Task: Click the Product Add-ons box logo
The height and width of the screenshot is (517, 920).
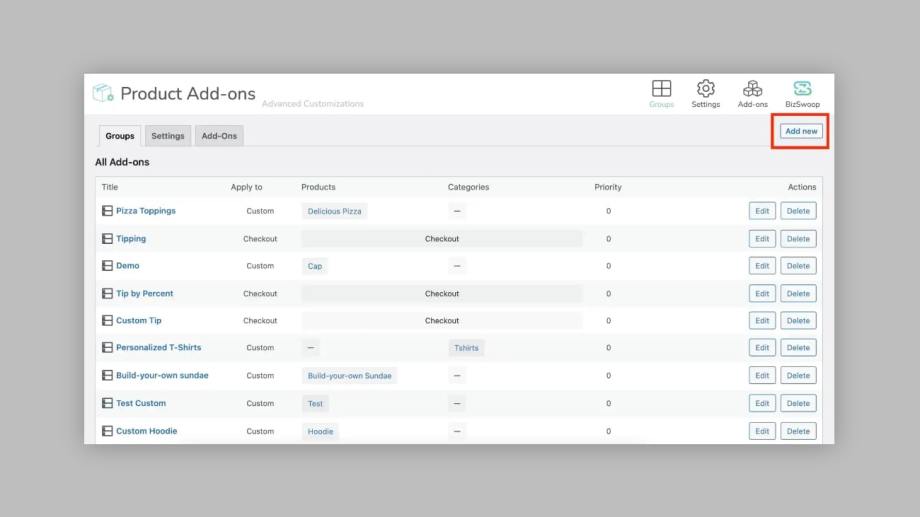Action: [103, 92]
